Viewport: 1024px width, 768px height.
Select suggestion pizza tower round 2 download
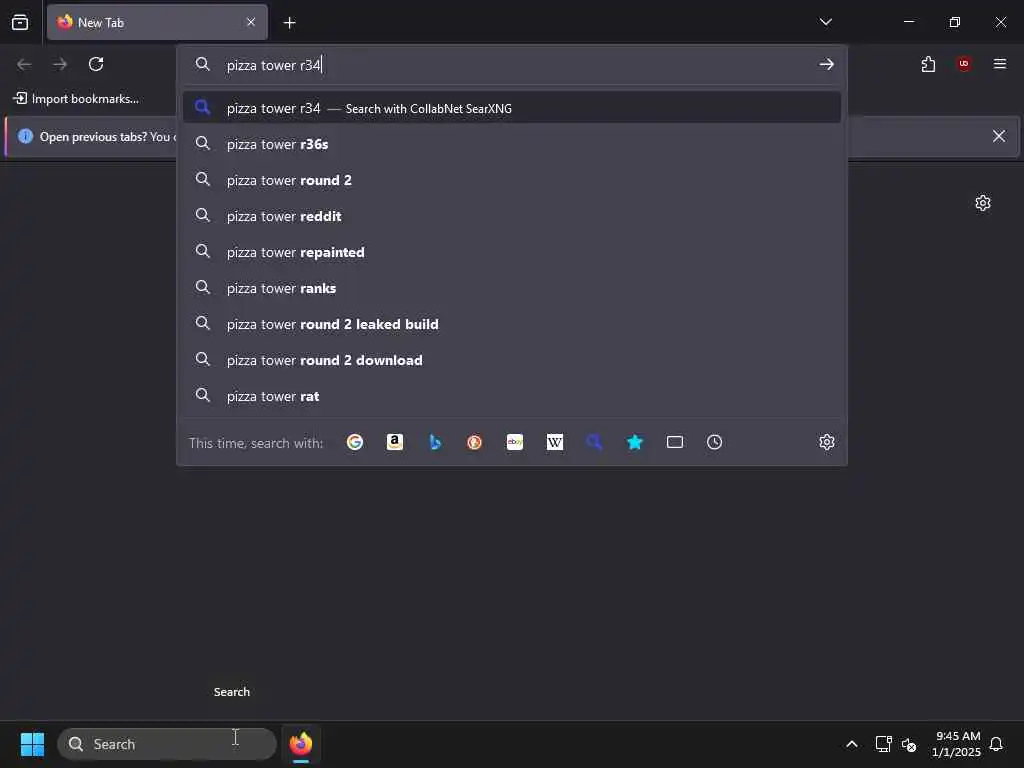(512, 360)
